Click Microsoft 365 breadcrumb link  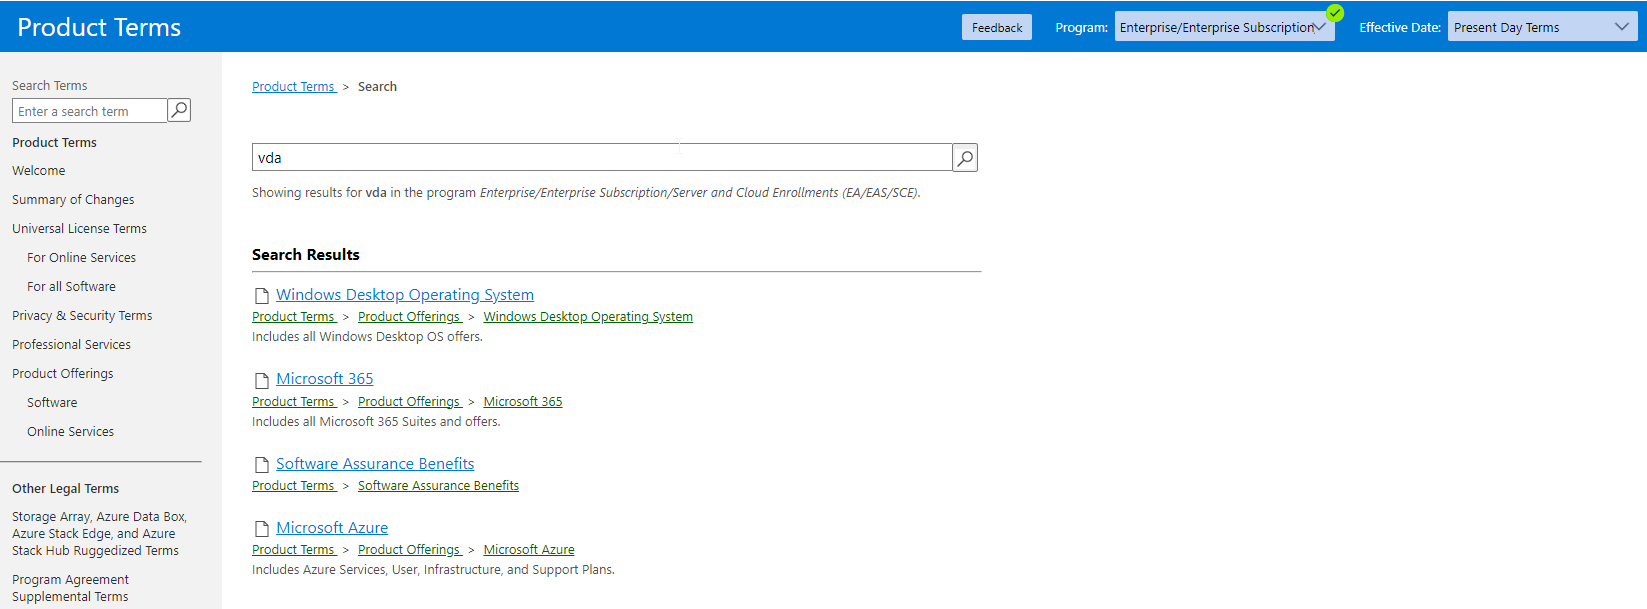point(523,402)
